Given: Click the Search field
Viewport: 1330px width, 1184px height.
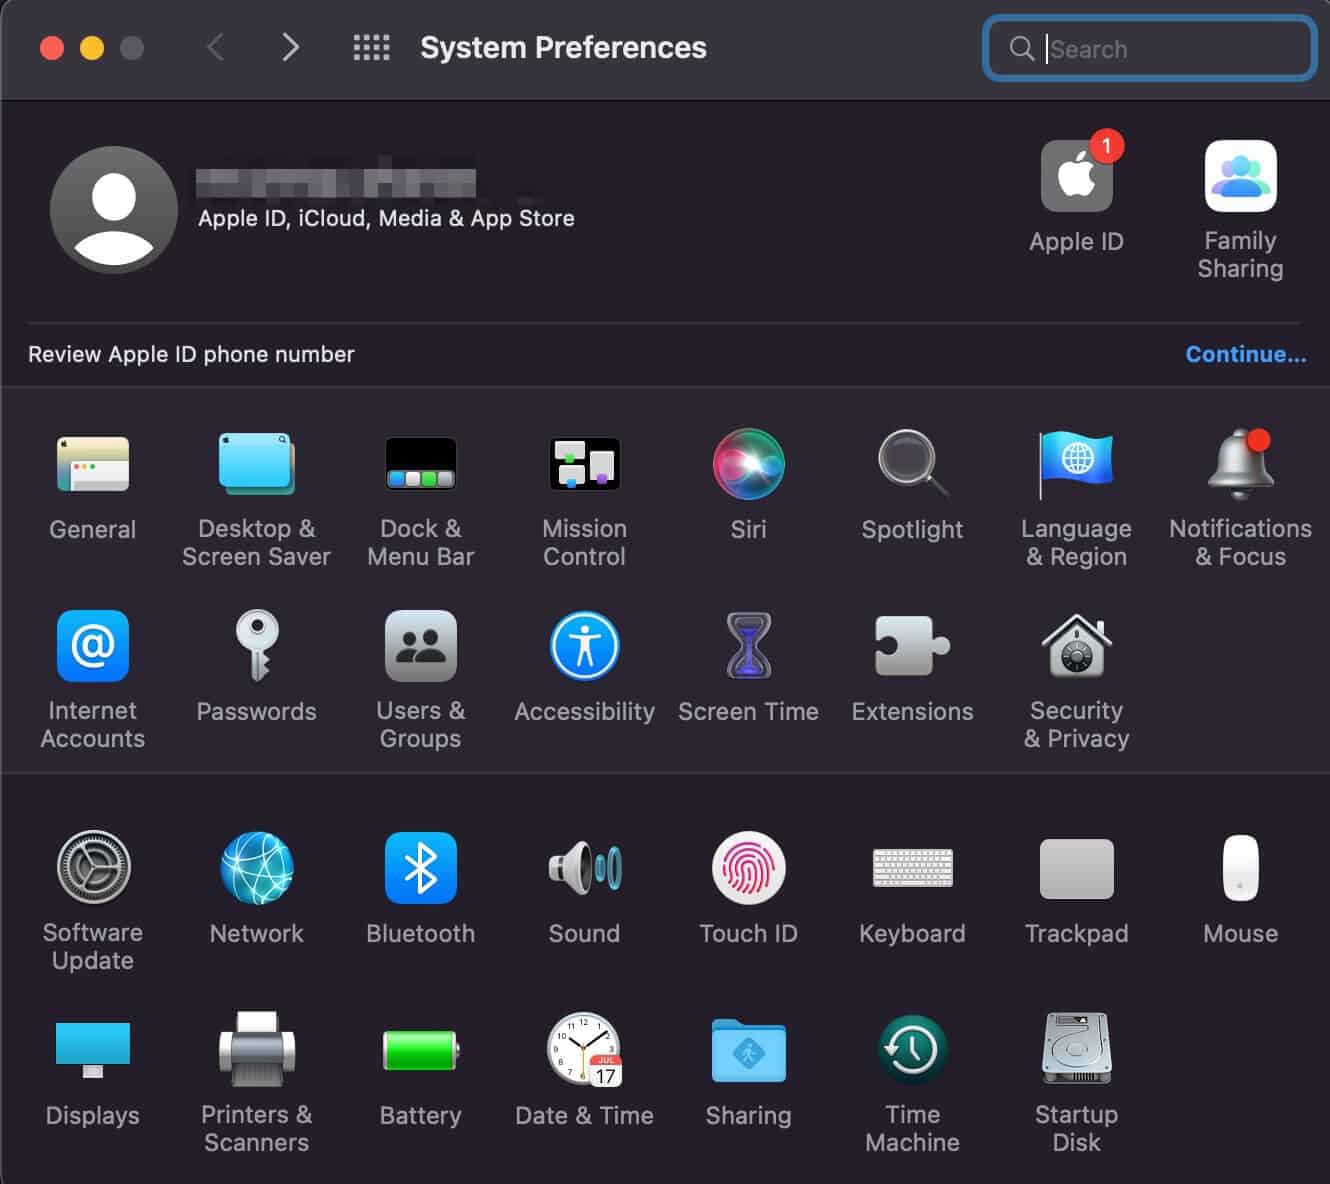Looking at the screenshot, I should click(1150, 48).
